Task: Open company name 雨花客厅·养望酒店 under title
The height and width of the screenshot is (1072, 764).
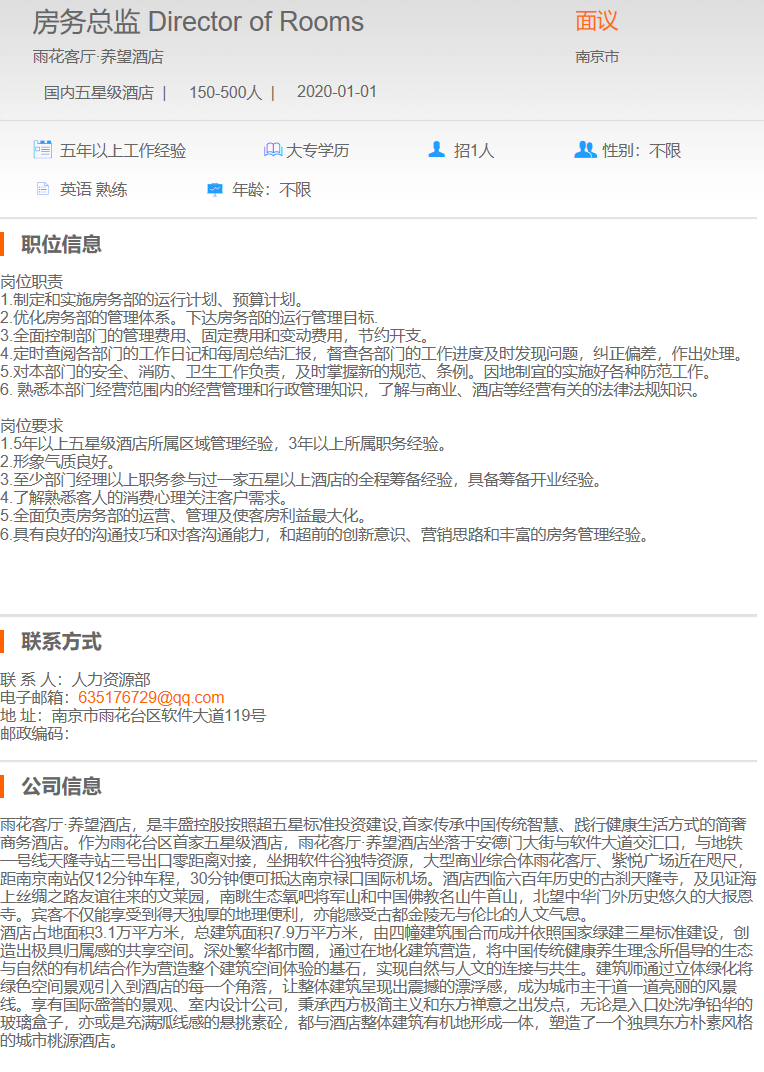Action: (x=98, y=57)
